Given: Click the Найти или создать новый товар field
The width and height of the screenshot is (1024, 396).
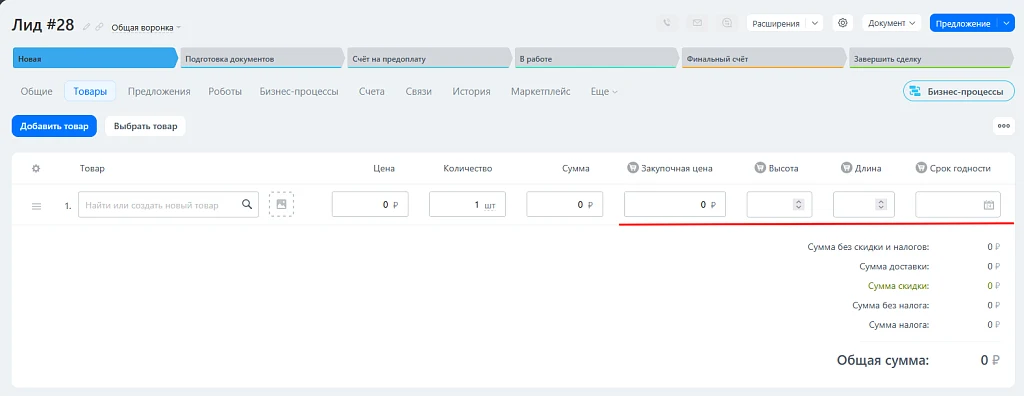Looking at the screenshot, I should point(168,205).
